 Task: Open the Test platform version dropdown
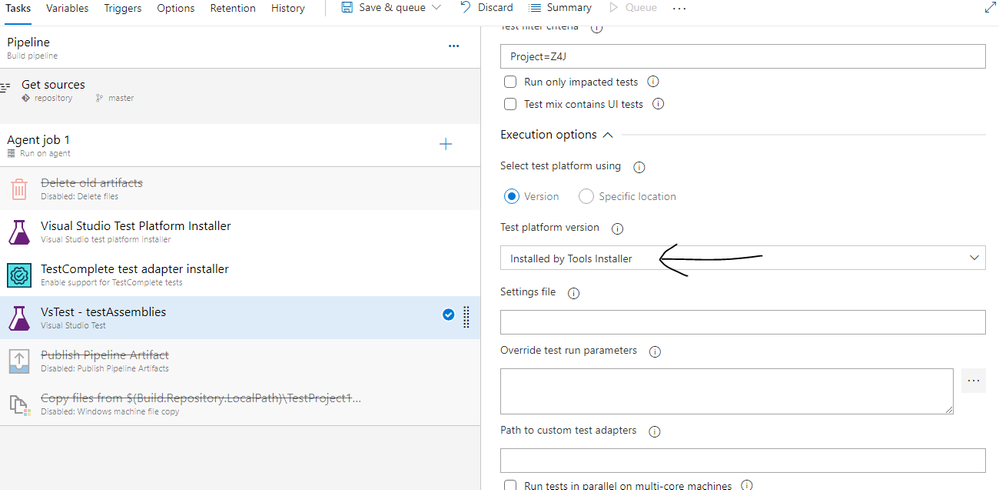(742, 258)
